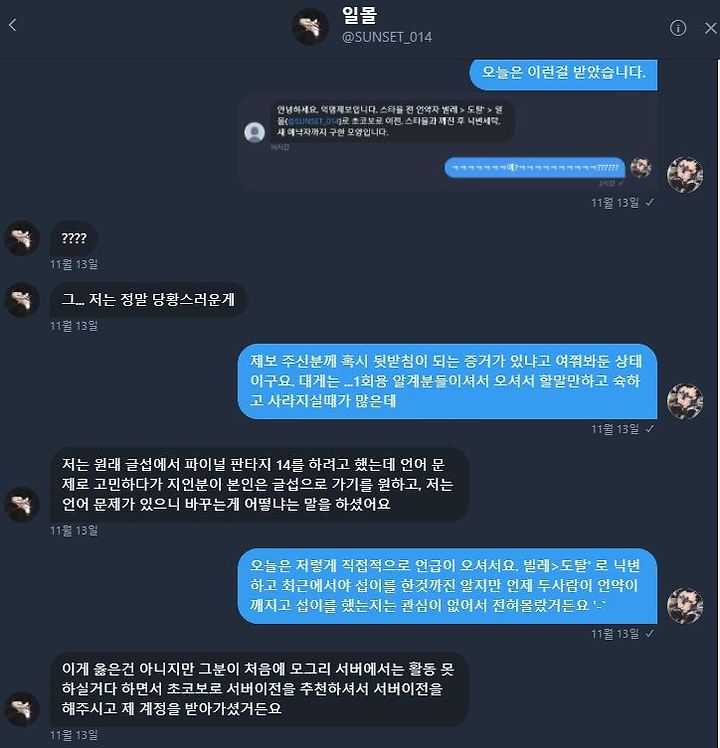Select the '오늘은 이런걸 받았습니다.' message bubble
The width and height of the screenshot is (720, 748).
pos(563,73)
